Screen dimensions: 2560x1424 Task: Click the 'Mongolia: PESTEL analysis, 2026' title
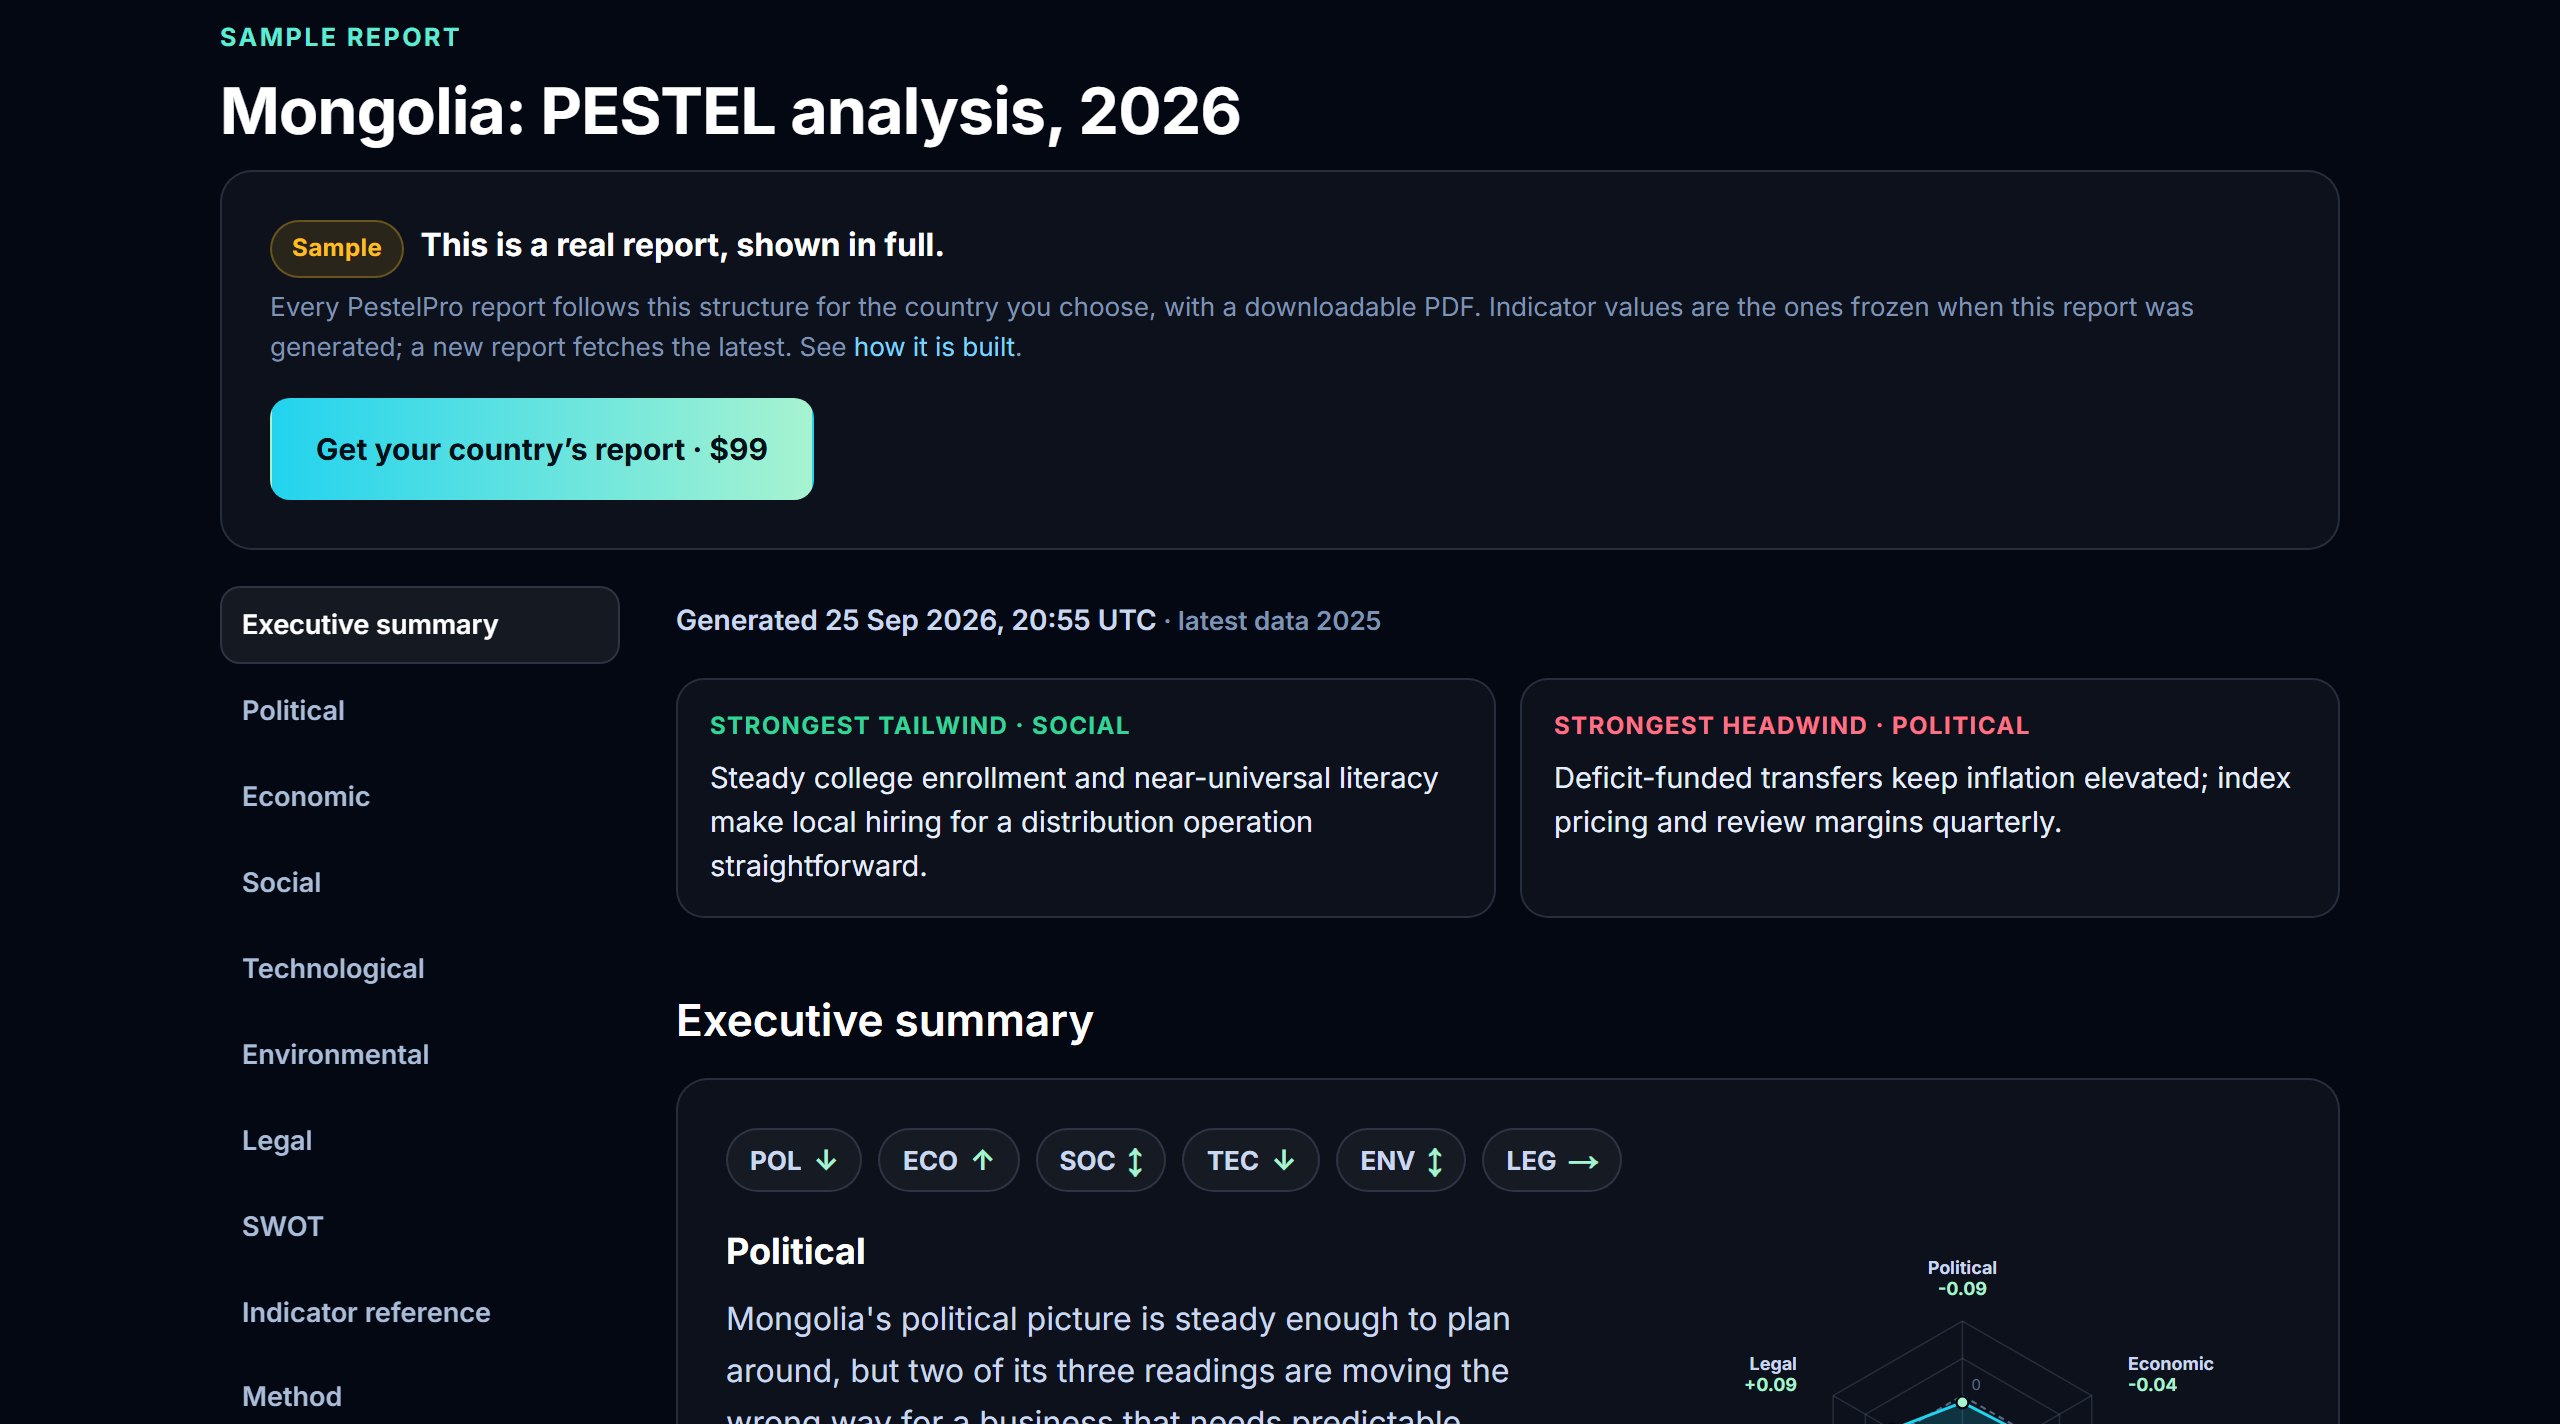(730, 111)
